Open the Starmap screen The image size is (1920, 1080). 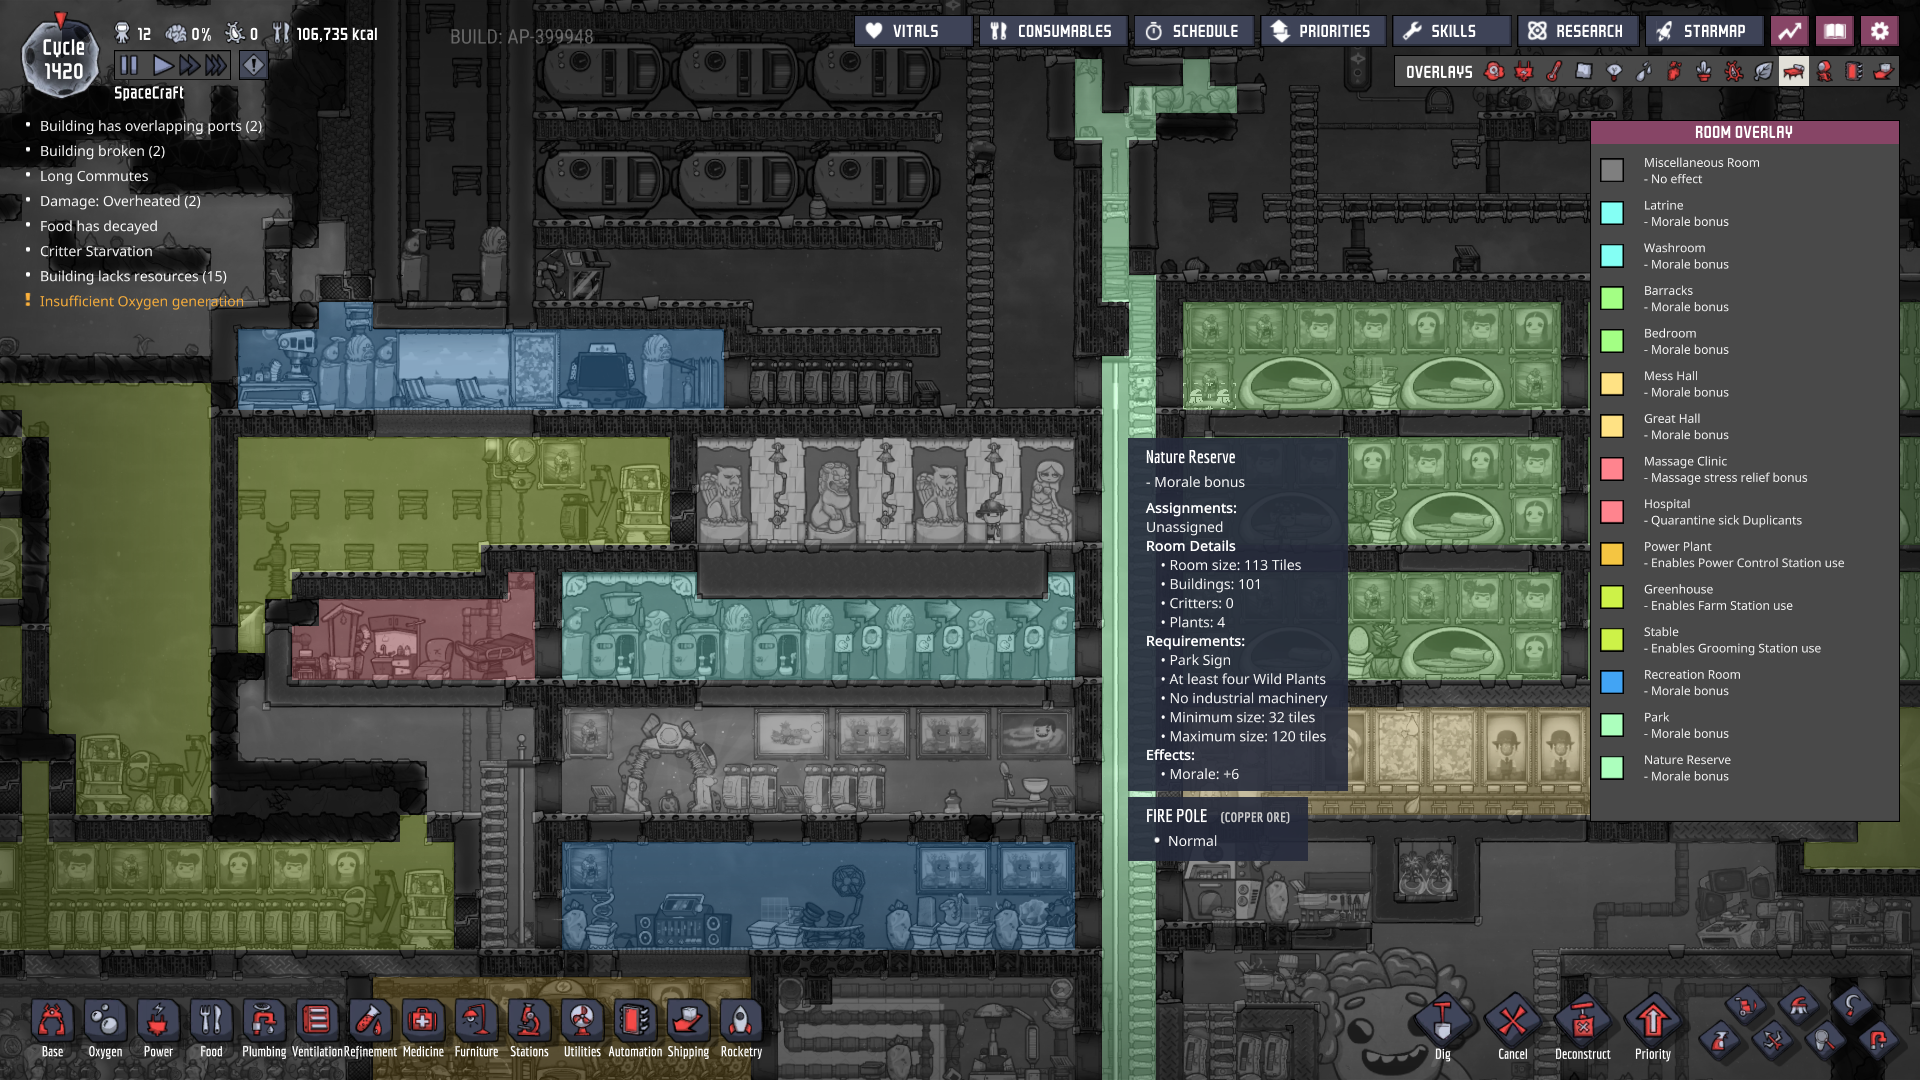coord(1702,31)
